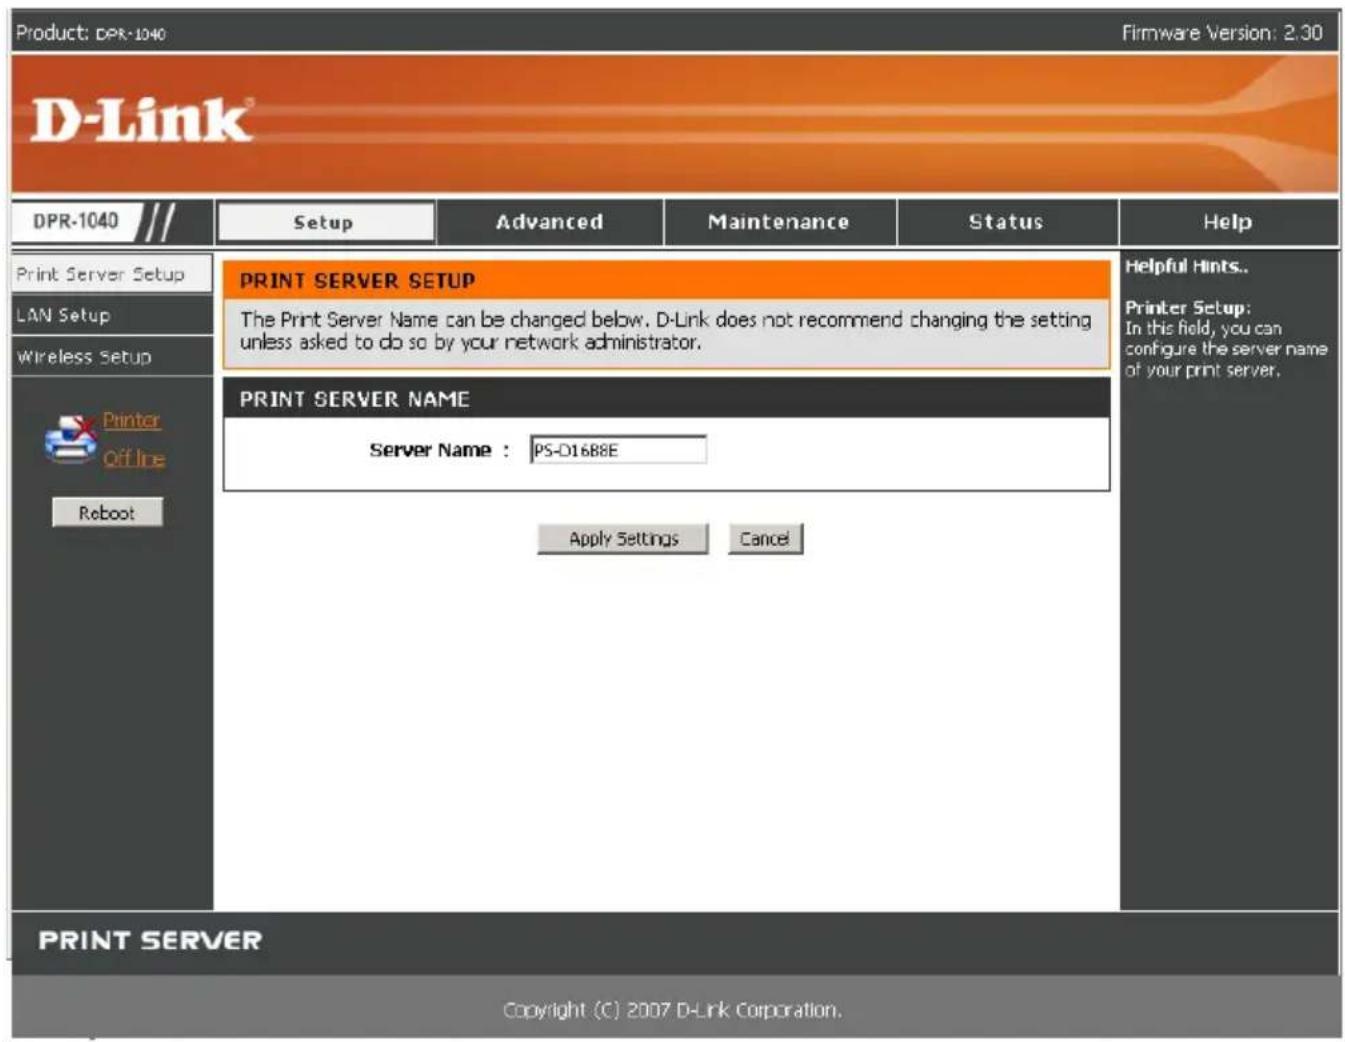
Task: Select Print Server Setup in sidebar
Action: click(111, 274)
